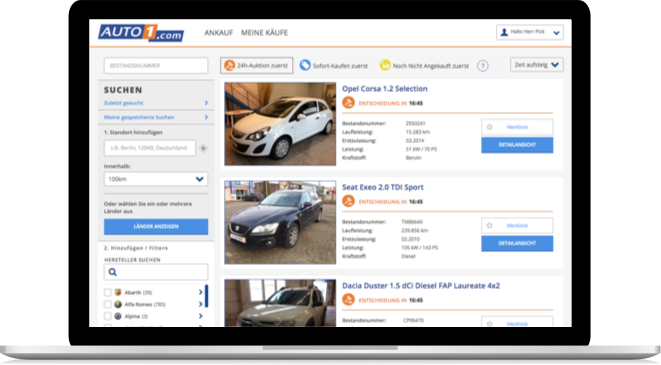Select the Sofort-Kaufen zuerst filter
Image resolution: width=661 pixels, height=365 pixels.
[334, 66]
